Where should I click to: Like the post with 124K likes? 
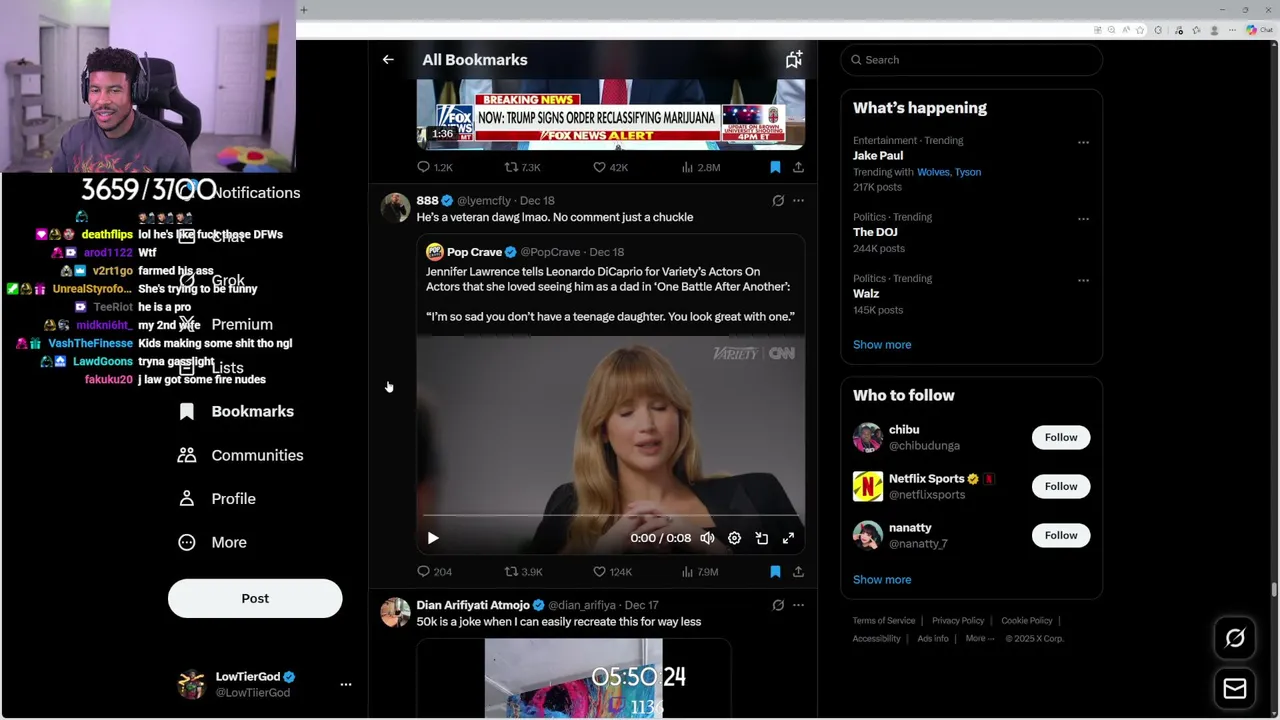pyautogui.click(x=612, y=572)
